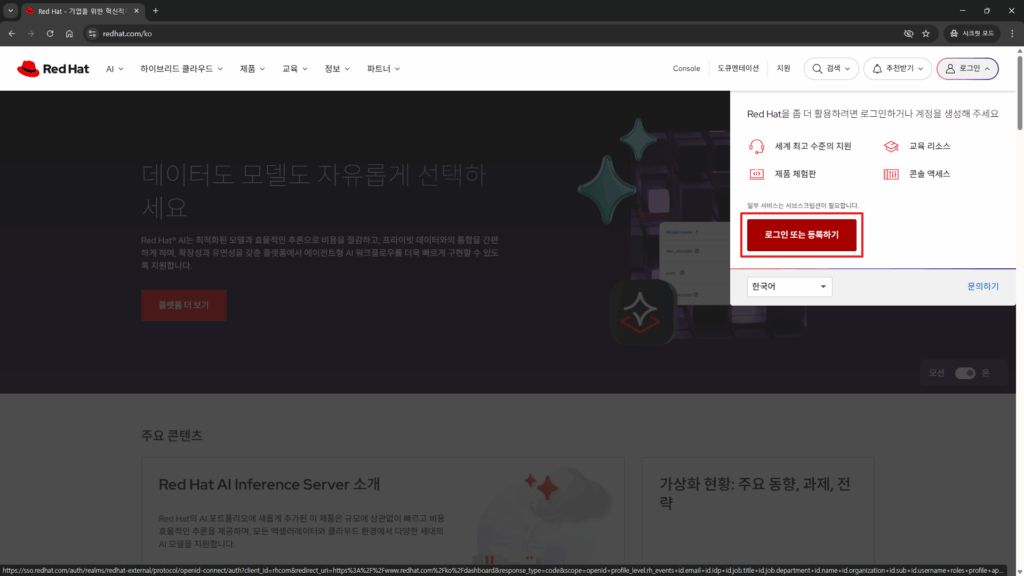Click the graduation cap training icon
The height and width of the screenshot is (576, 1024).
pyautogui.click(x=890, y=146)
